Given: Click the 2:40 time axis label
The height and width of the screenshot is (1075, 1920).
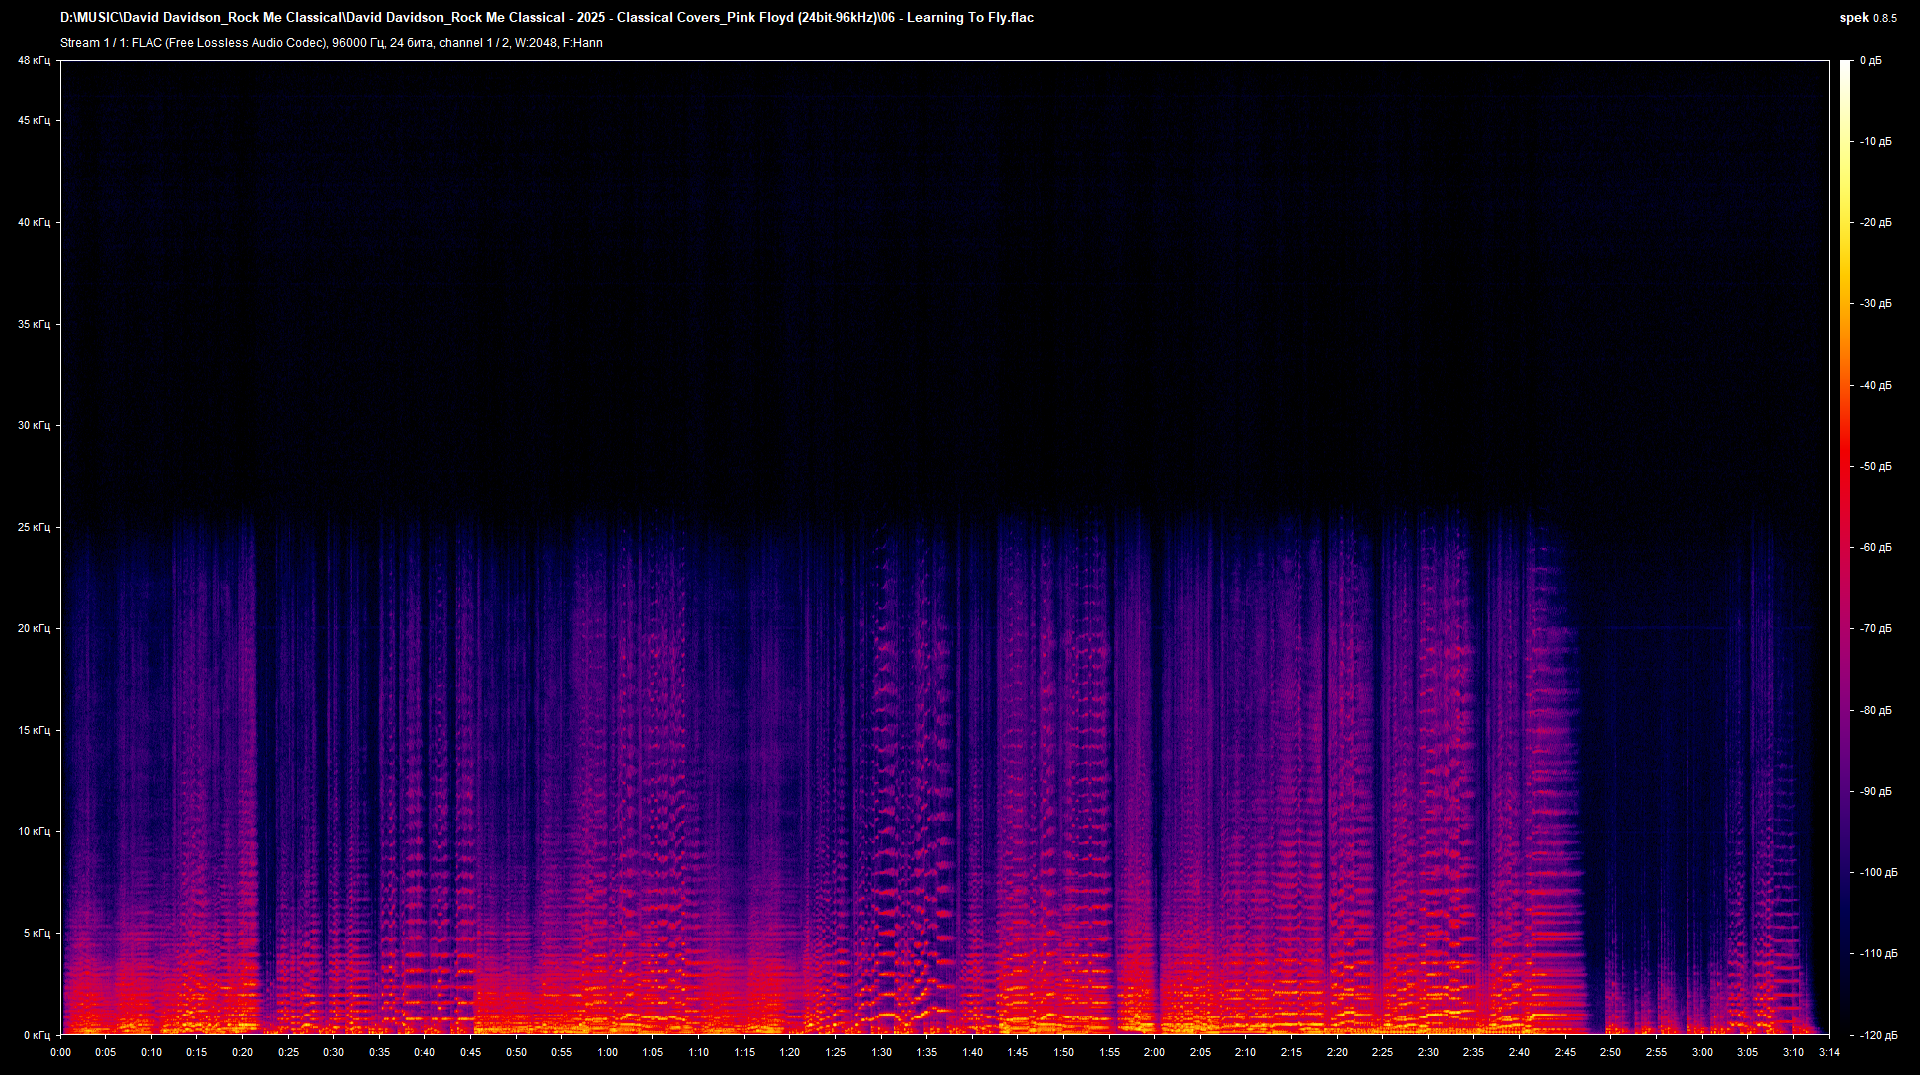Looking at the screenshot, I should coord(1520,1052).
